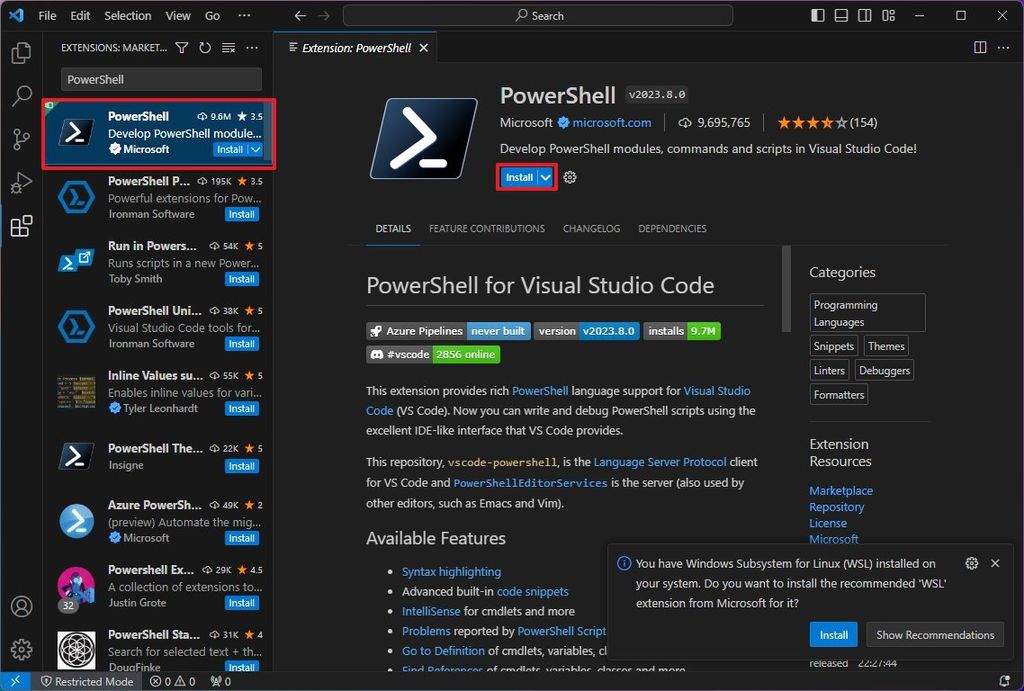Click inside the PowerShell extension search field
1024x691 pixels.
(x=160, y=79)
